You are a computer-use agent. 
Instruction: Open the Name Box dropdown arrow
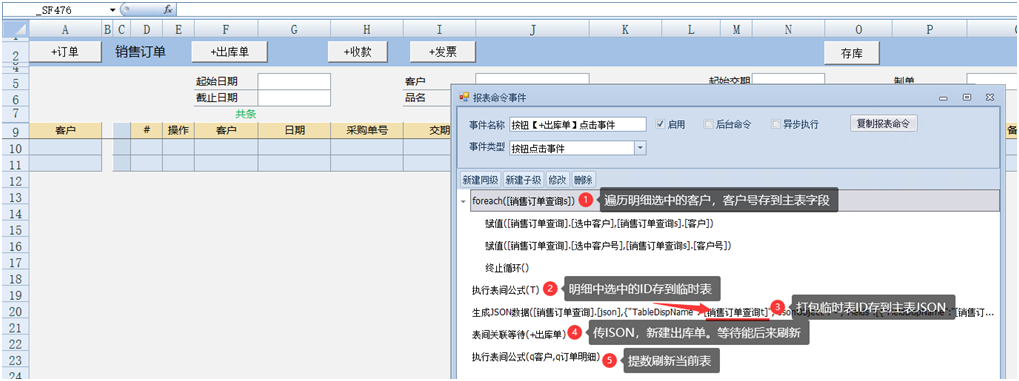point(112,10)
